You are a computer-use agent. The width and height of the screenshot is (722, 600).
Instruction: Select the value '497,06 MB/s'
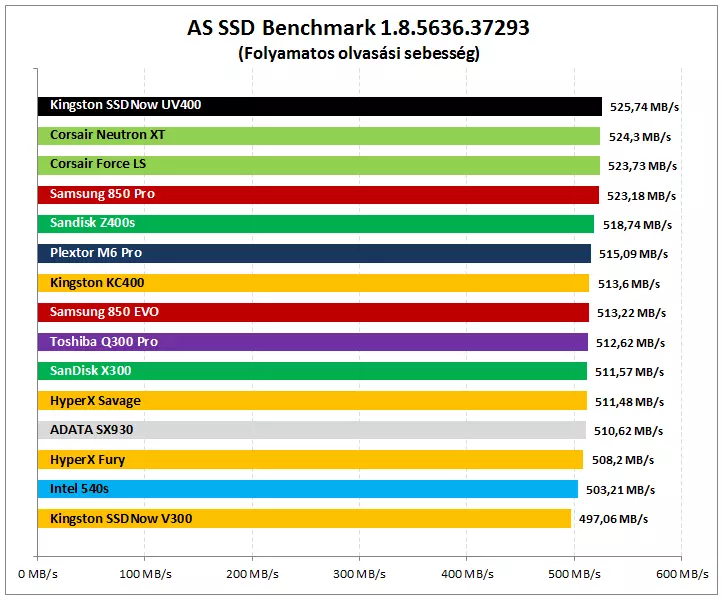coord(613,519)
